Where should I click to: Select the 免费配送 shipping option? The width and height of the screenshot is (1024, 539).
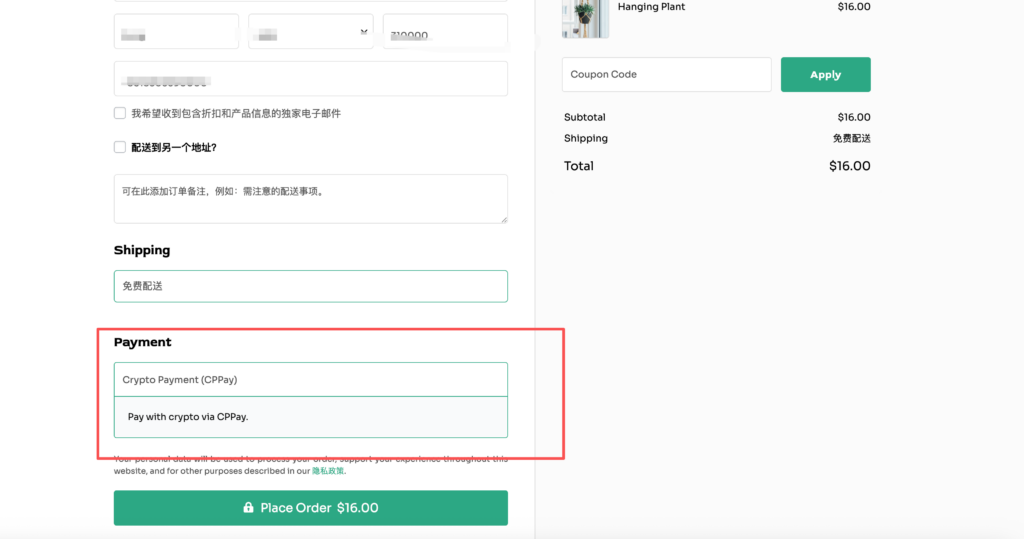coord(310,286)
